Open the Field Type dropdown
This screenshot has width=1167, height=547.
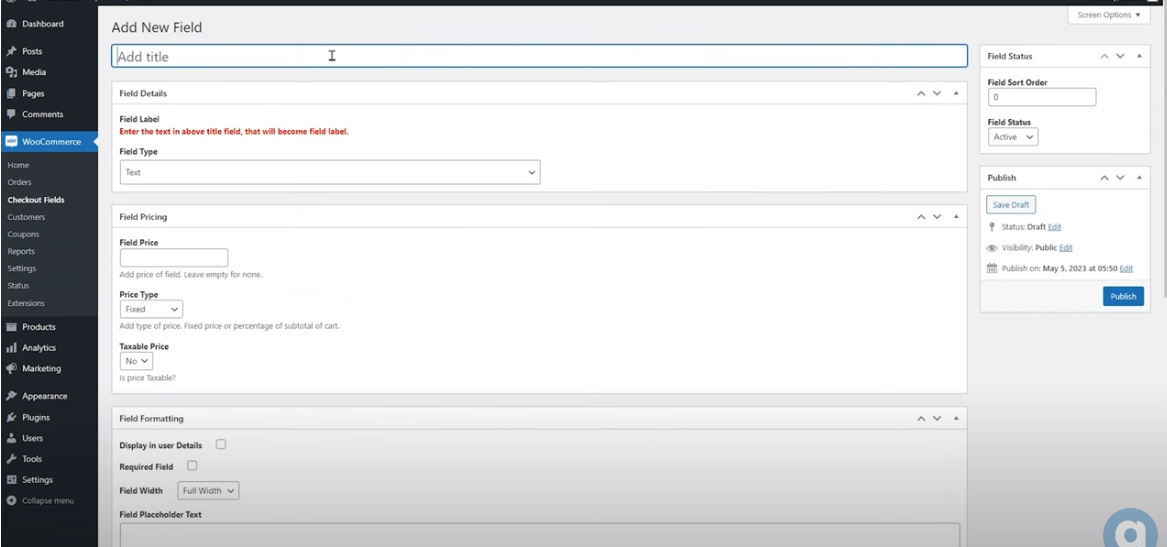click(x=330, y=172)
